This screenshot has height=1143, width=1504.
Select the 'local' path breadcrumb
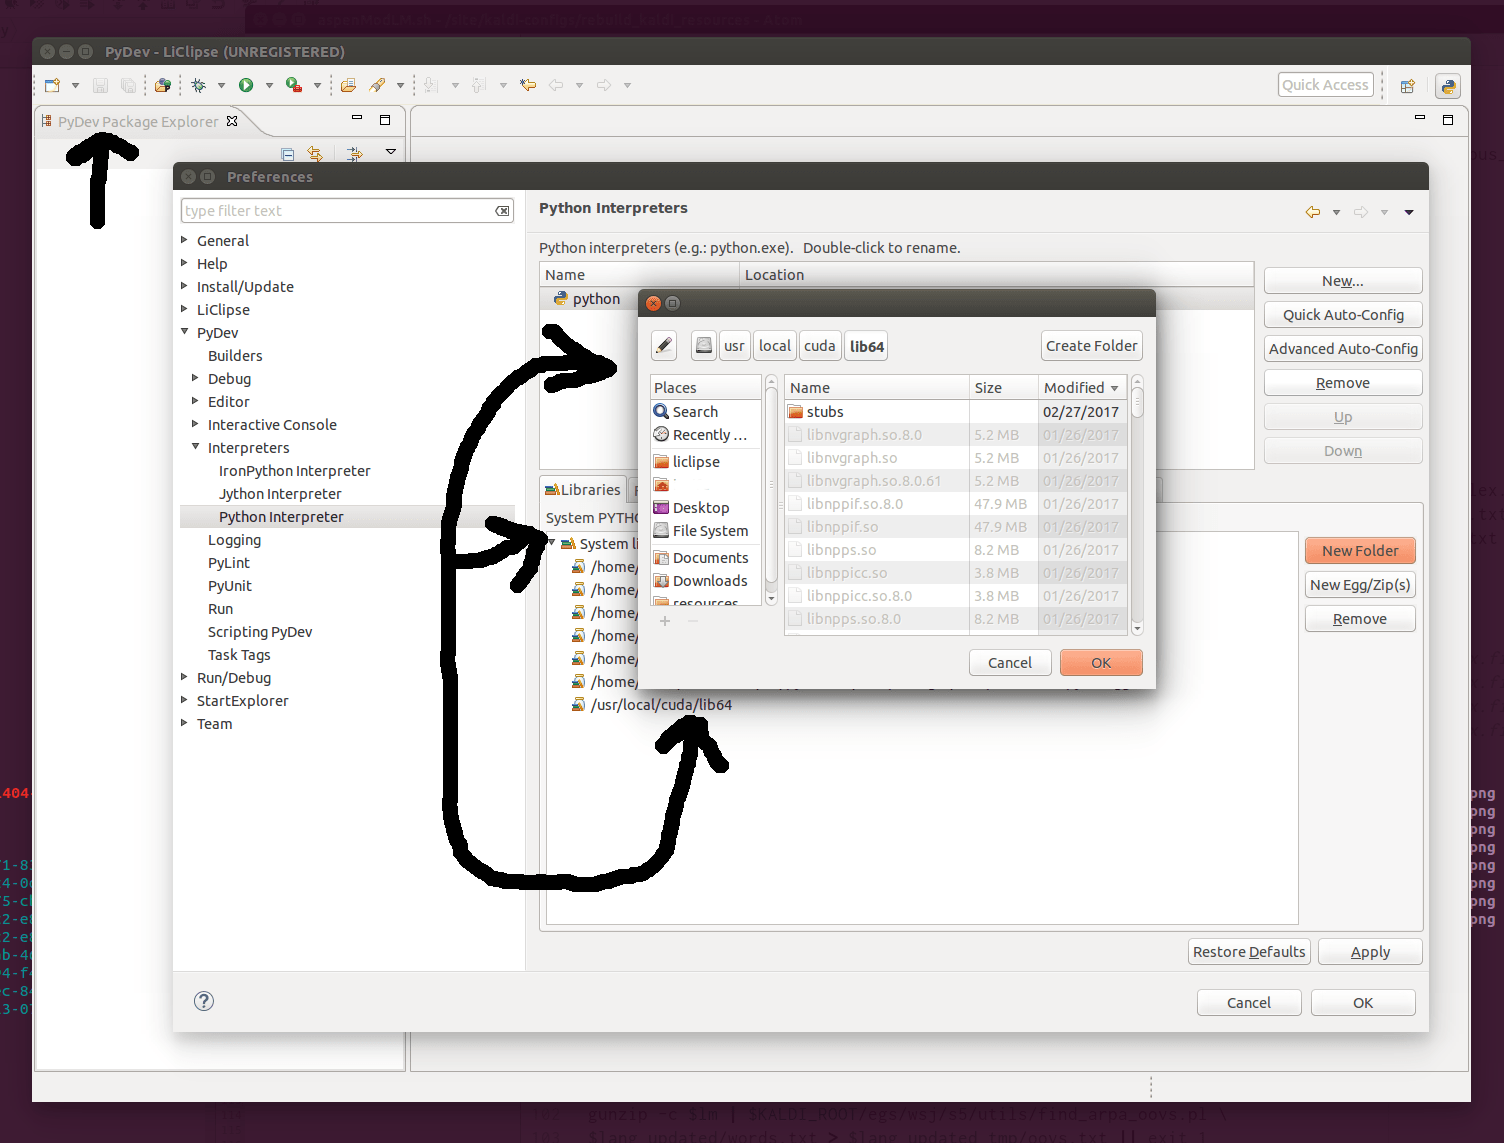click(775, 346)
